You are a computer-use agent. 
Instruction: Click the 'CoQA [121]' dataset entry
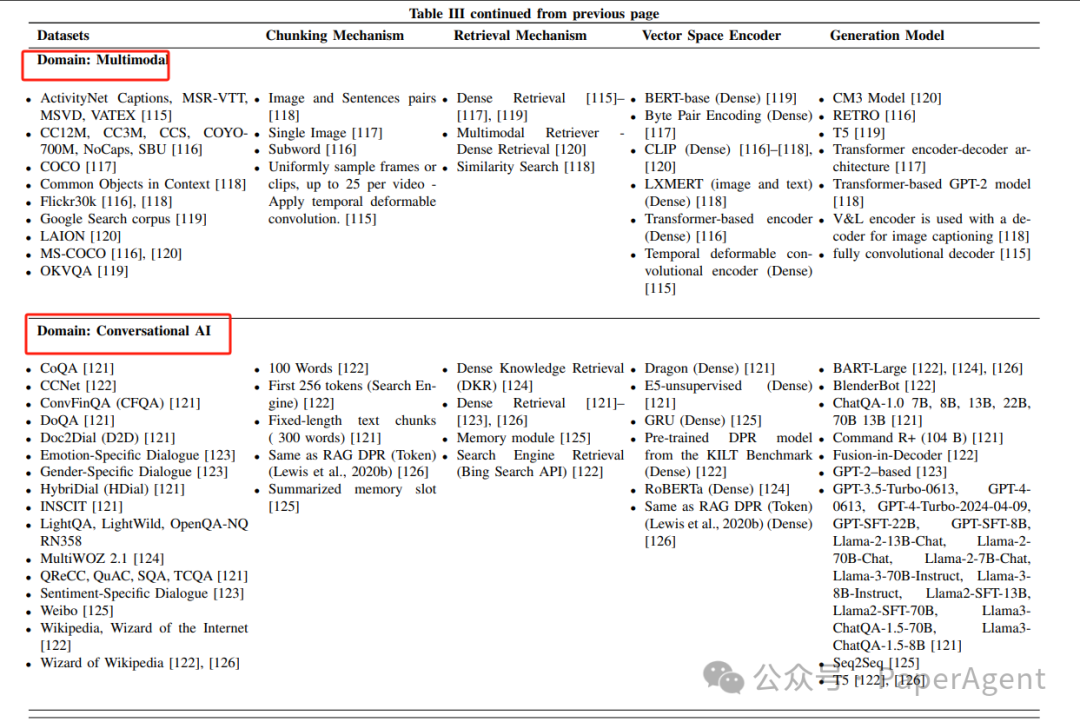pyautogui.click(x=77, y=369)
